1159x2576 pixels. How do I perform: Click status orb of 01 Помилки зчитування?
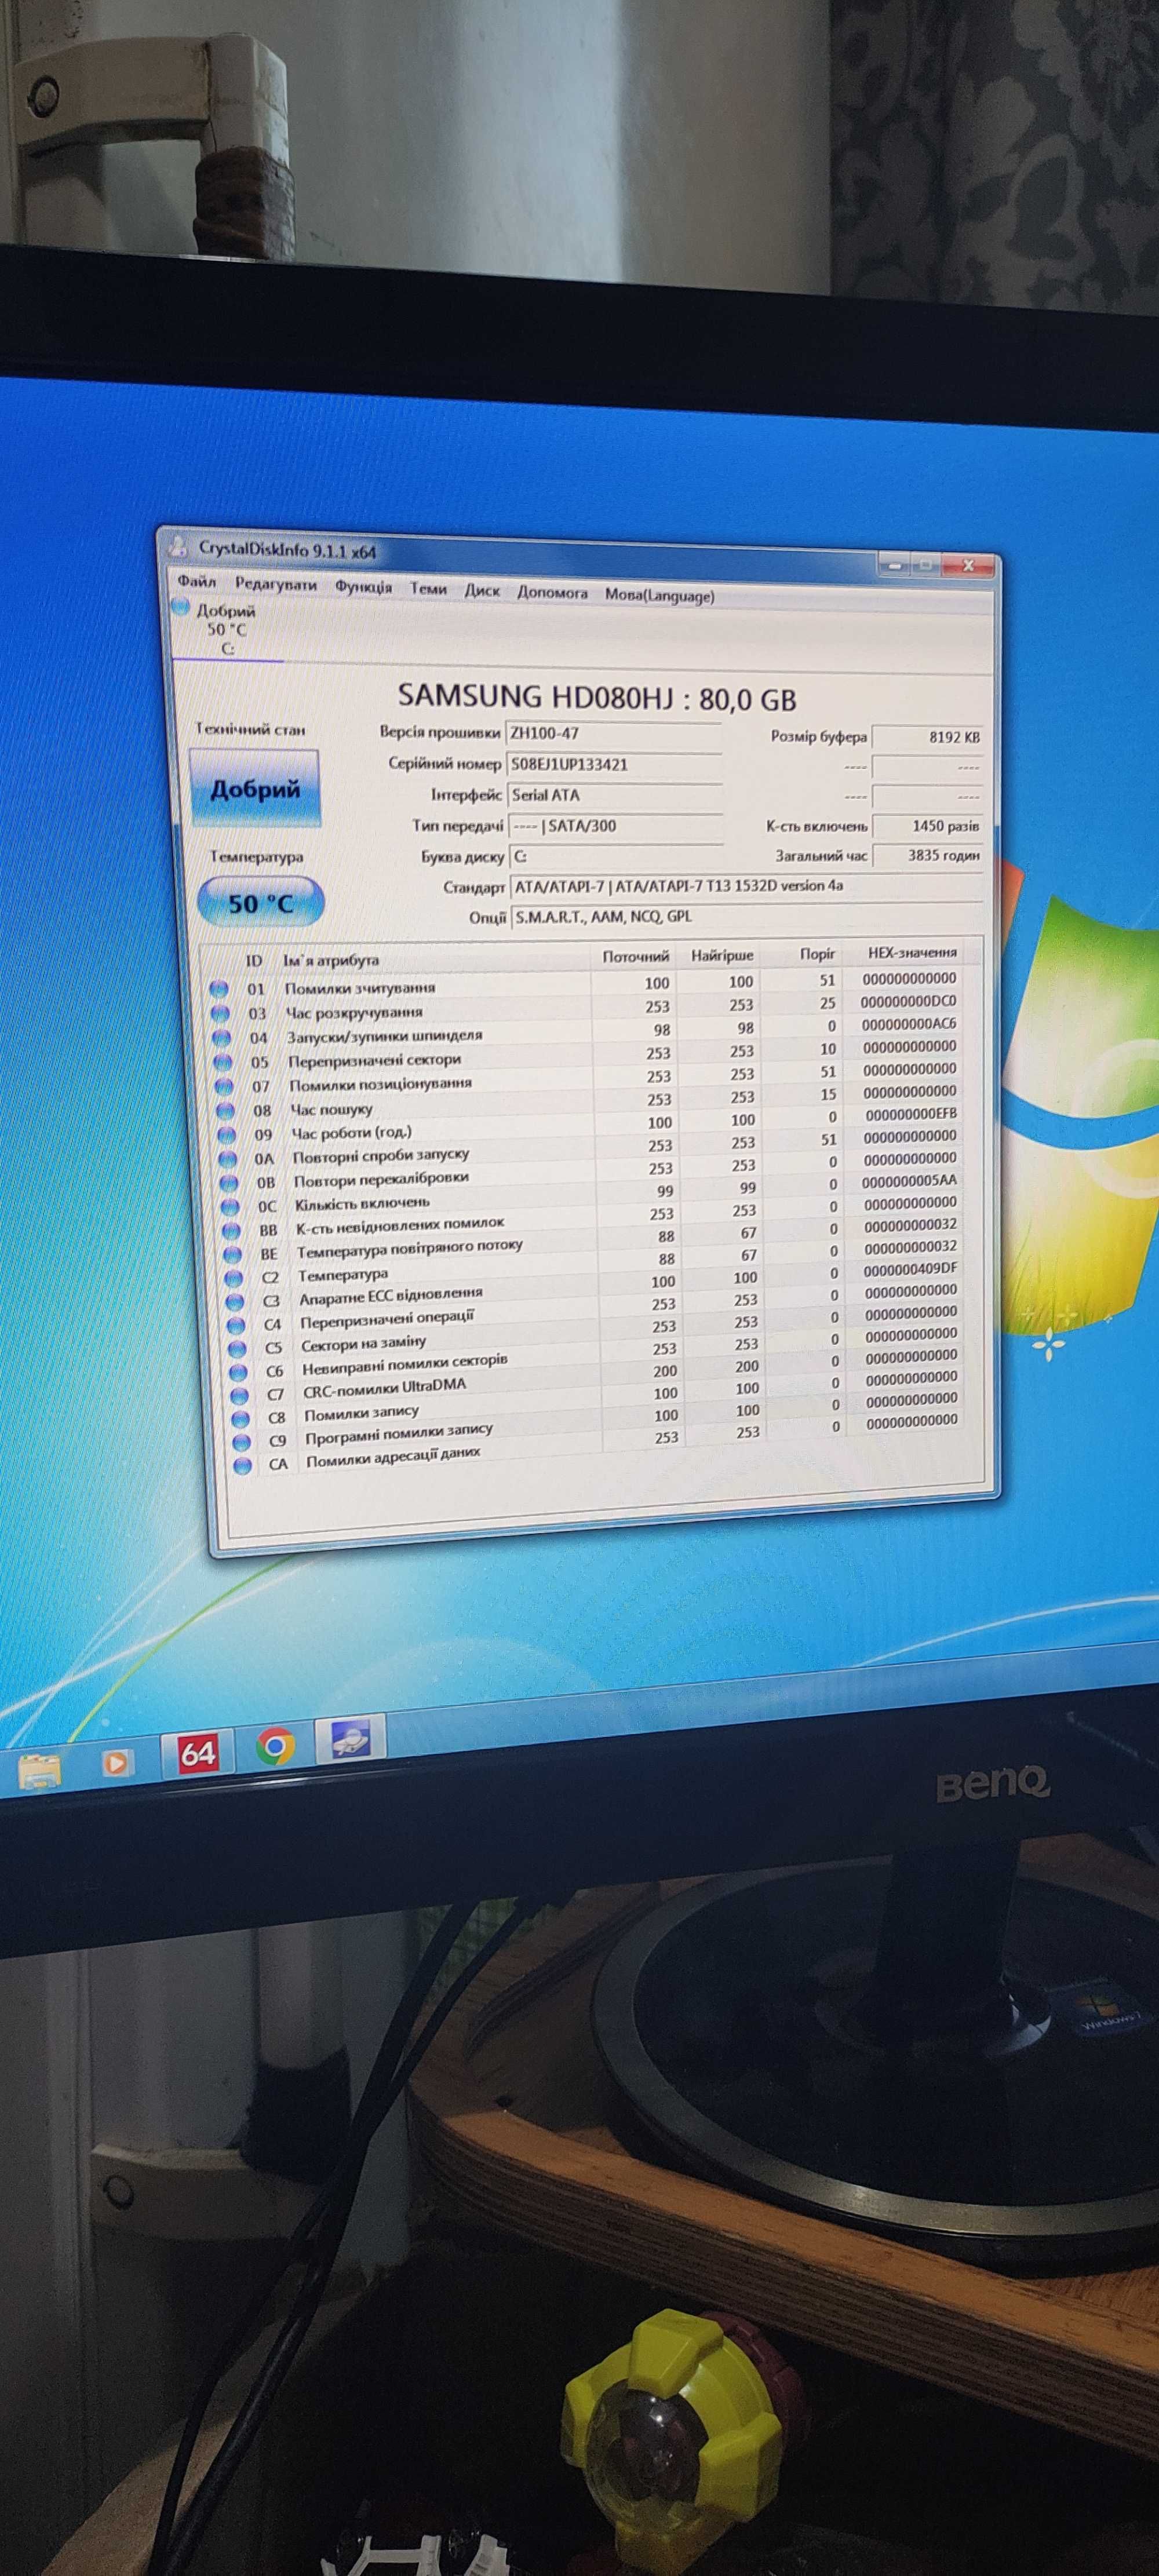coord(219,989)
